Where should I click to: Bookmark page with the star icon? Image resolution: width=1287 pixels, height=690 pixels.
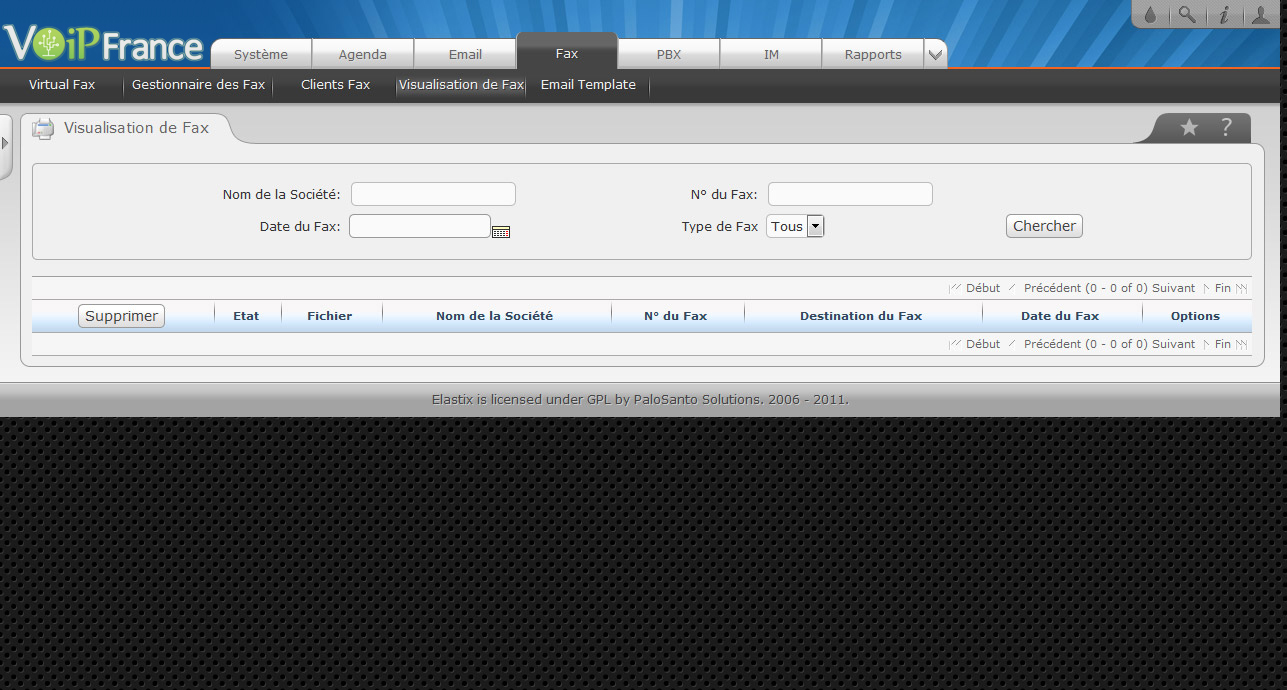point(1189,128)
